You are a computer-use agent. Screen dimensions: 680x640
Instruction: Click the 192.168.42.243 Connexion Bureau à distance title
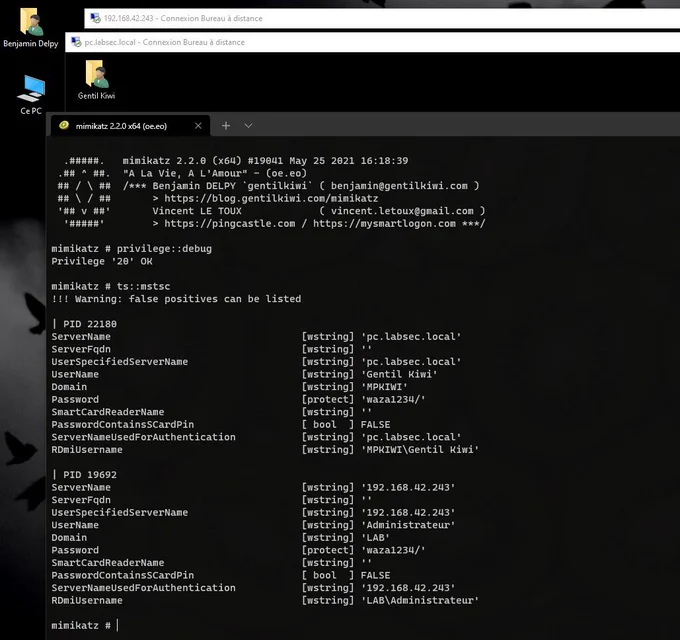pos(183,18)
